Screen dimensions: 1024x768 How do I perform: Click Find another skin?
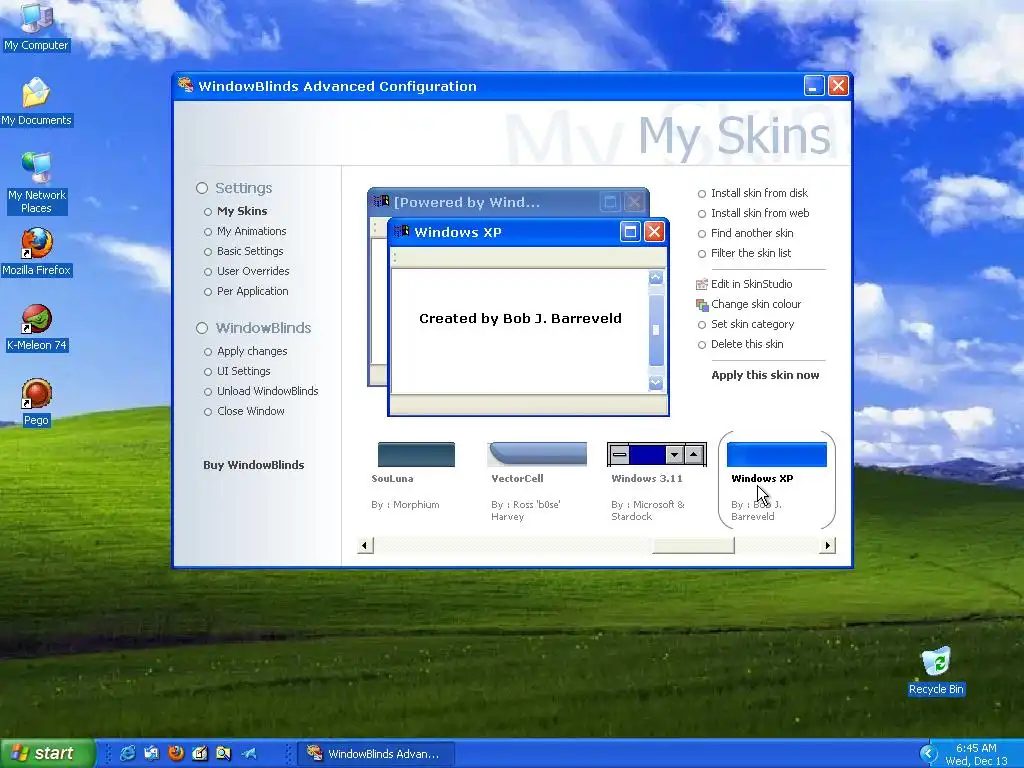(x=752, y=233)
